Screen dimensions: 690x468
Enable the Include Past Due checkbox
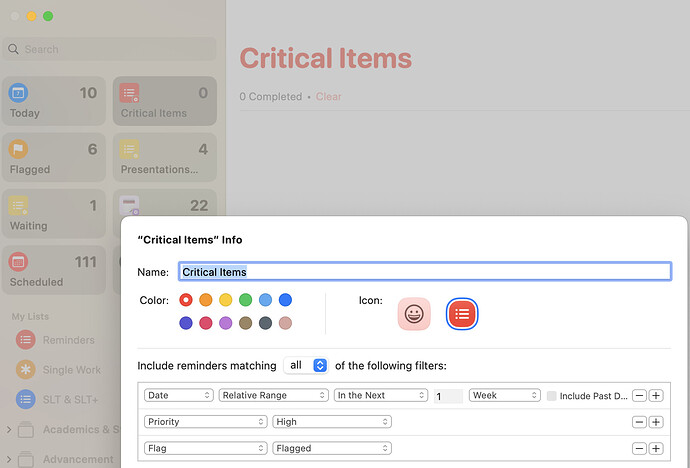tap(552, 396)
